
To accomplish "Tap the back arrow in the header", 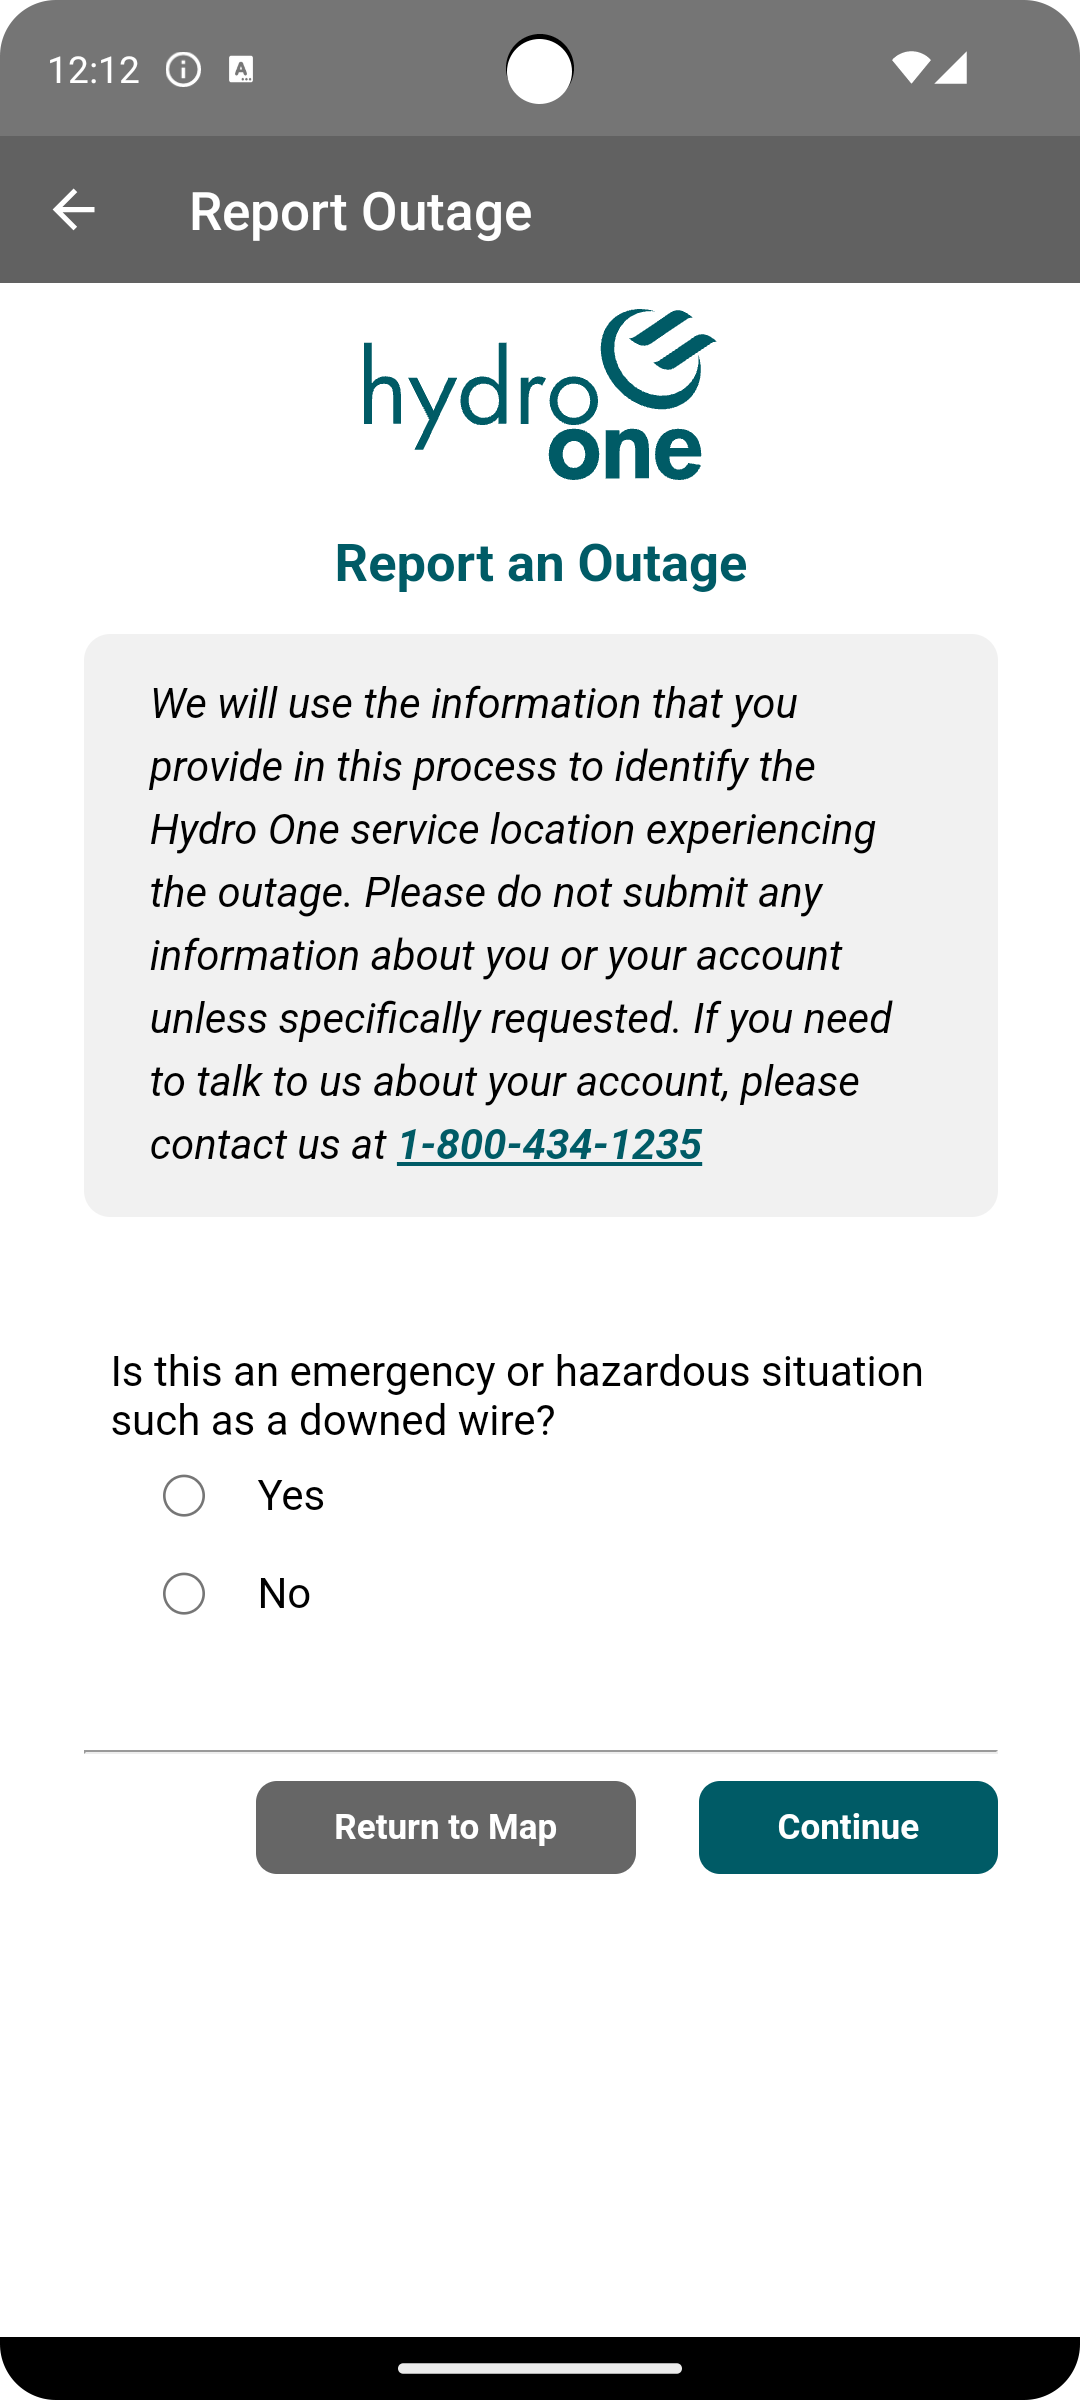I will (73, 210).
